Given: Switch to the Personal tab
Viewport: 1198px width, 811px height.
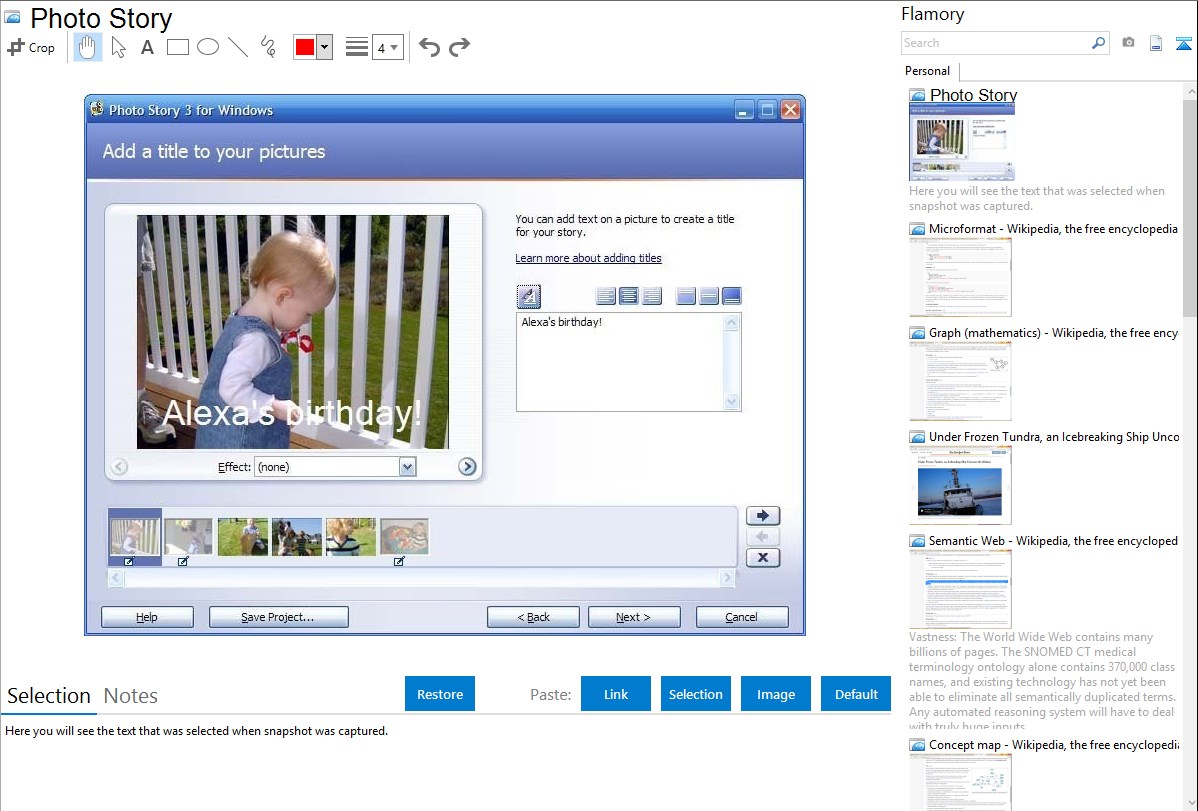Looking at the screenshot, I should click(928, 71).
